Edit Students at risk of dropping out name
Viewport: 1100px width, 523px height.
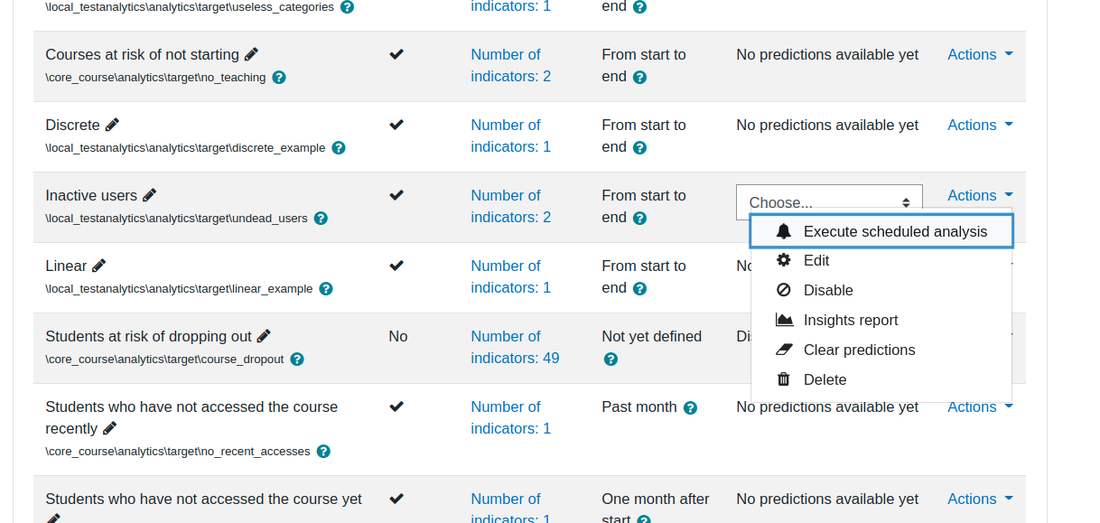264,336
